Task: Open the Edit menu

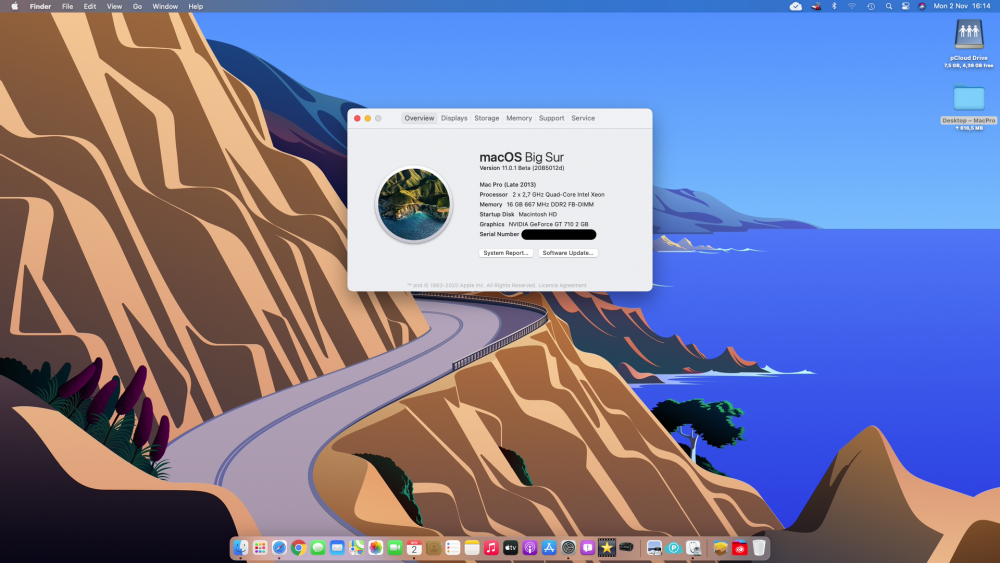Action: point(90,6)
